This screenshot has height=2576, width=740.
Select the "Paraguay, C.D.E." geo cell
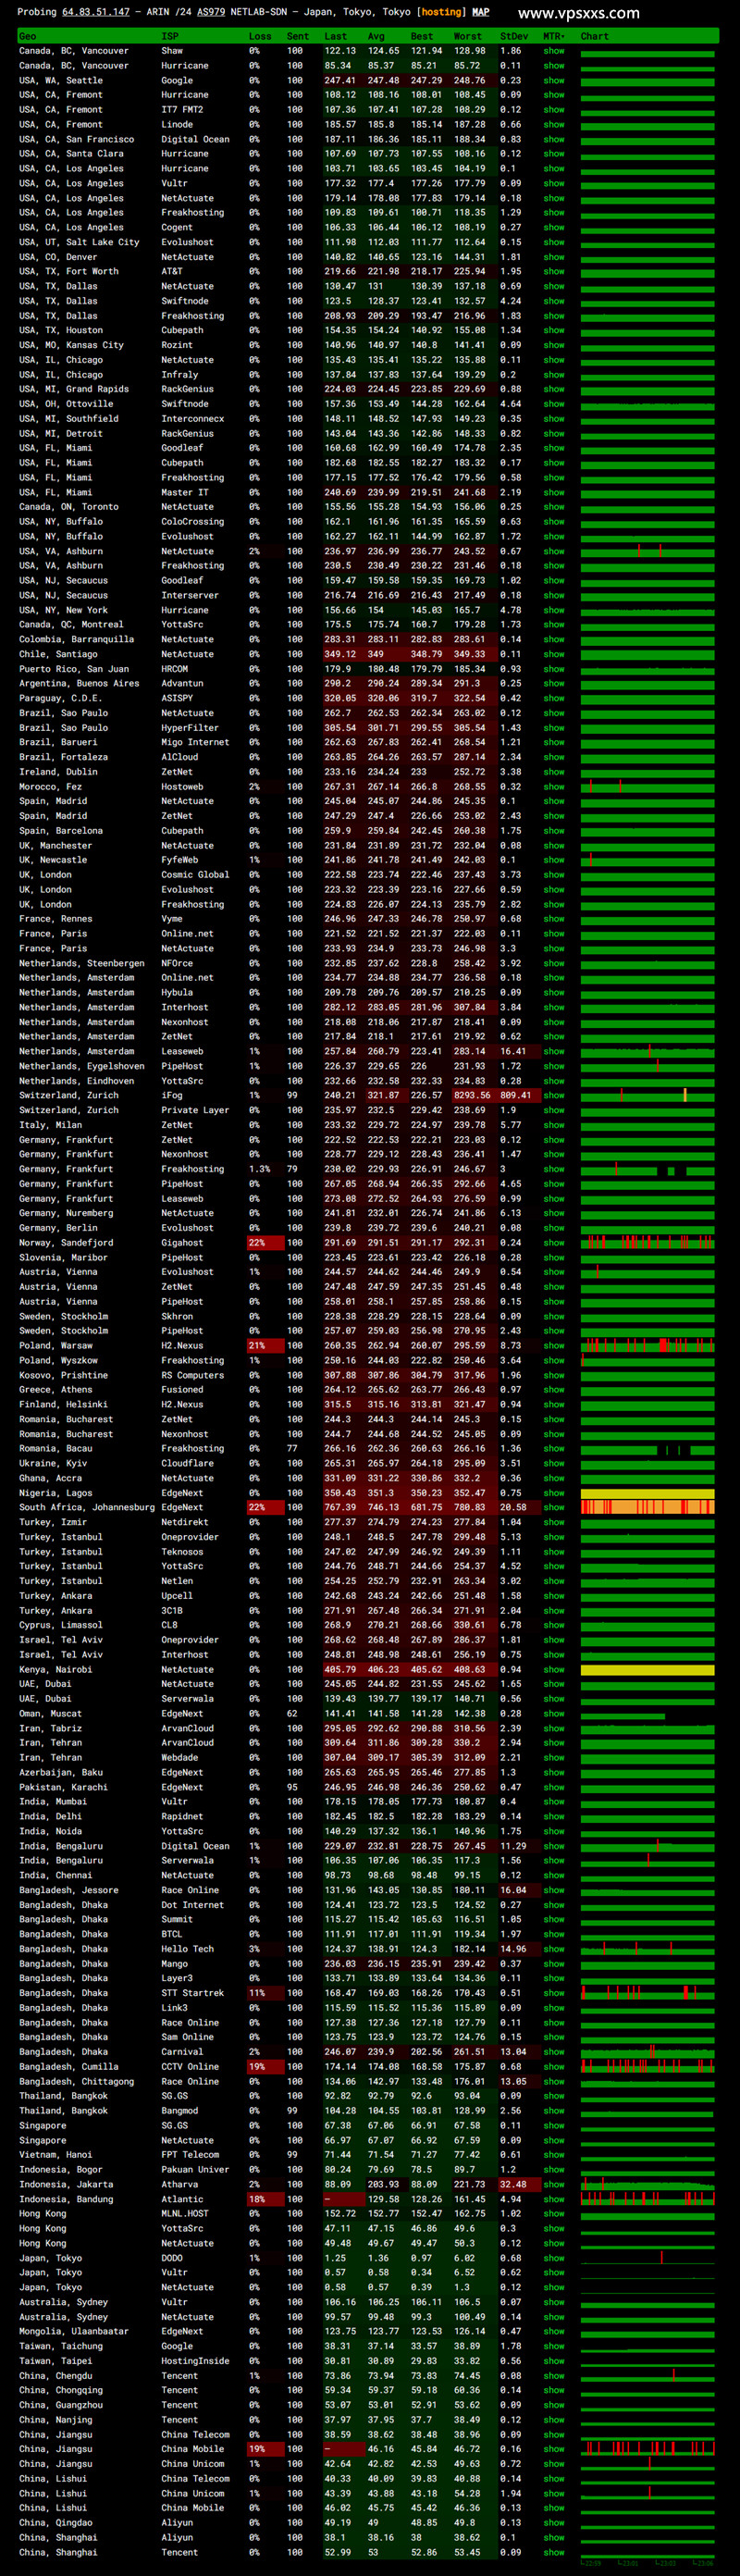pyautogui.click(x=60, y=699)
